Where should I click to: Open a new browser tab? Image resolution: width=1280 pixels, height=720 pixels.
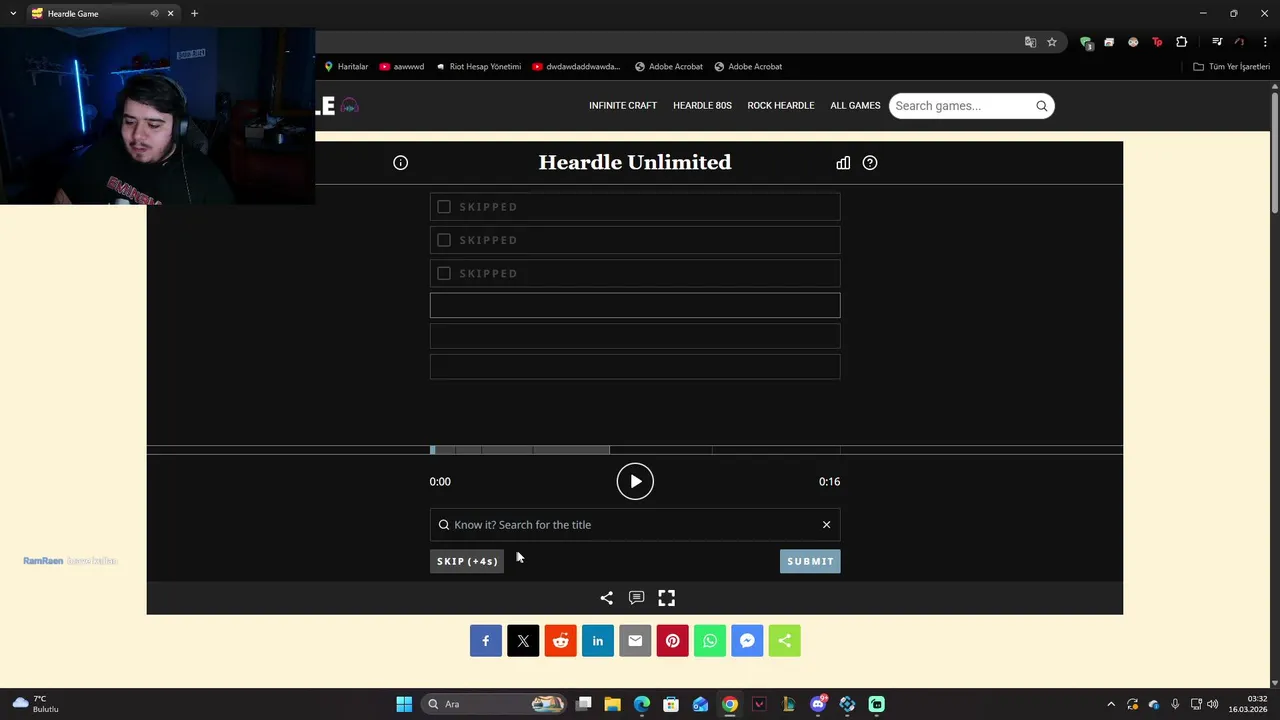pyautogui.click(x=194, y=14)
